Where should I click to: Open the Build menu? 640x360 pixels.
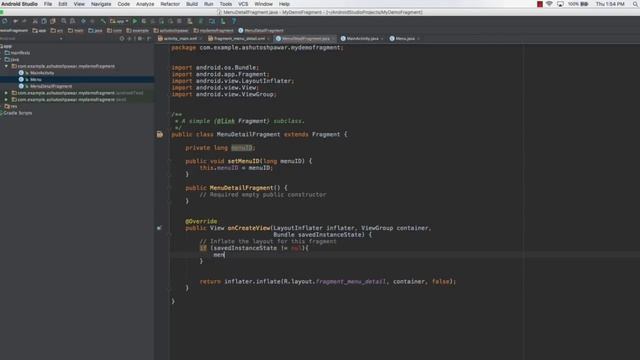(x=192, y=4)
